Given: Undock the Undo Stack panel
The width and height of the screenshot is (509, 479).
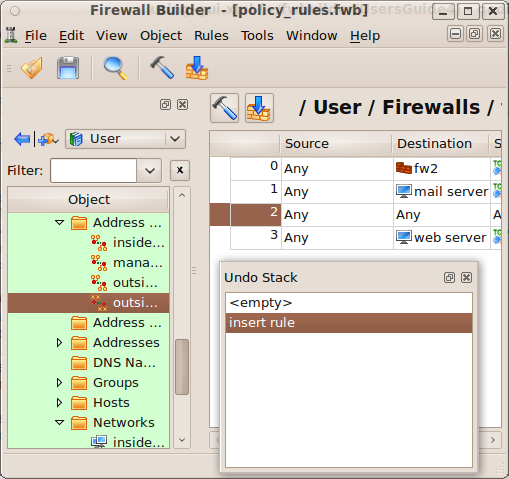Looking at the screenshot, I should [x=449, y=277].
